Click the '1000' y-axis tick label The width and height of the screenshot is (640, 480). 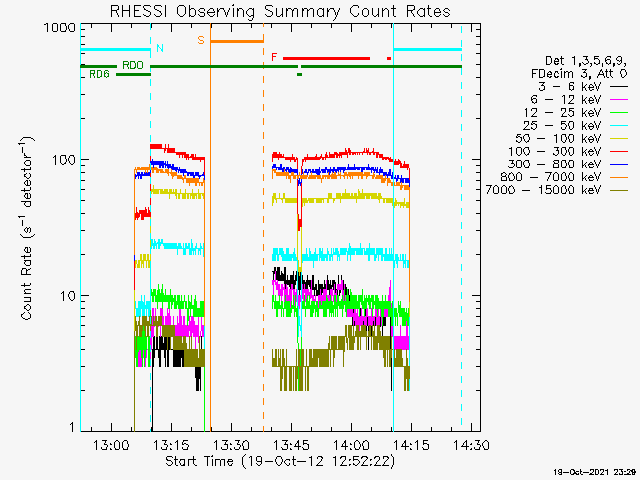60,28
